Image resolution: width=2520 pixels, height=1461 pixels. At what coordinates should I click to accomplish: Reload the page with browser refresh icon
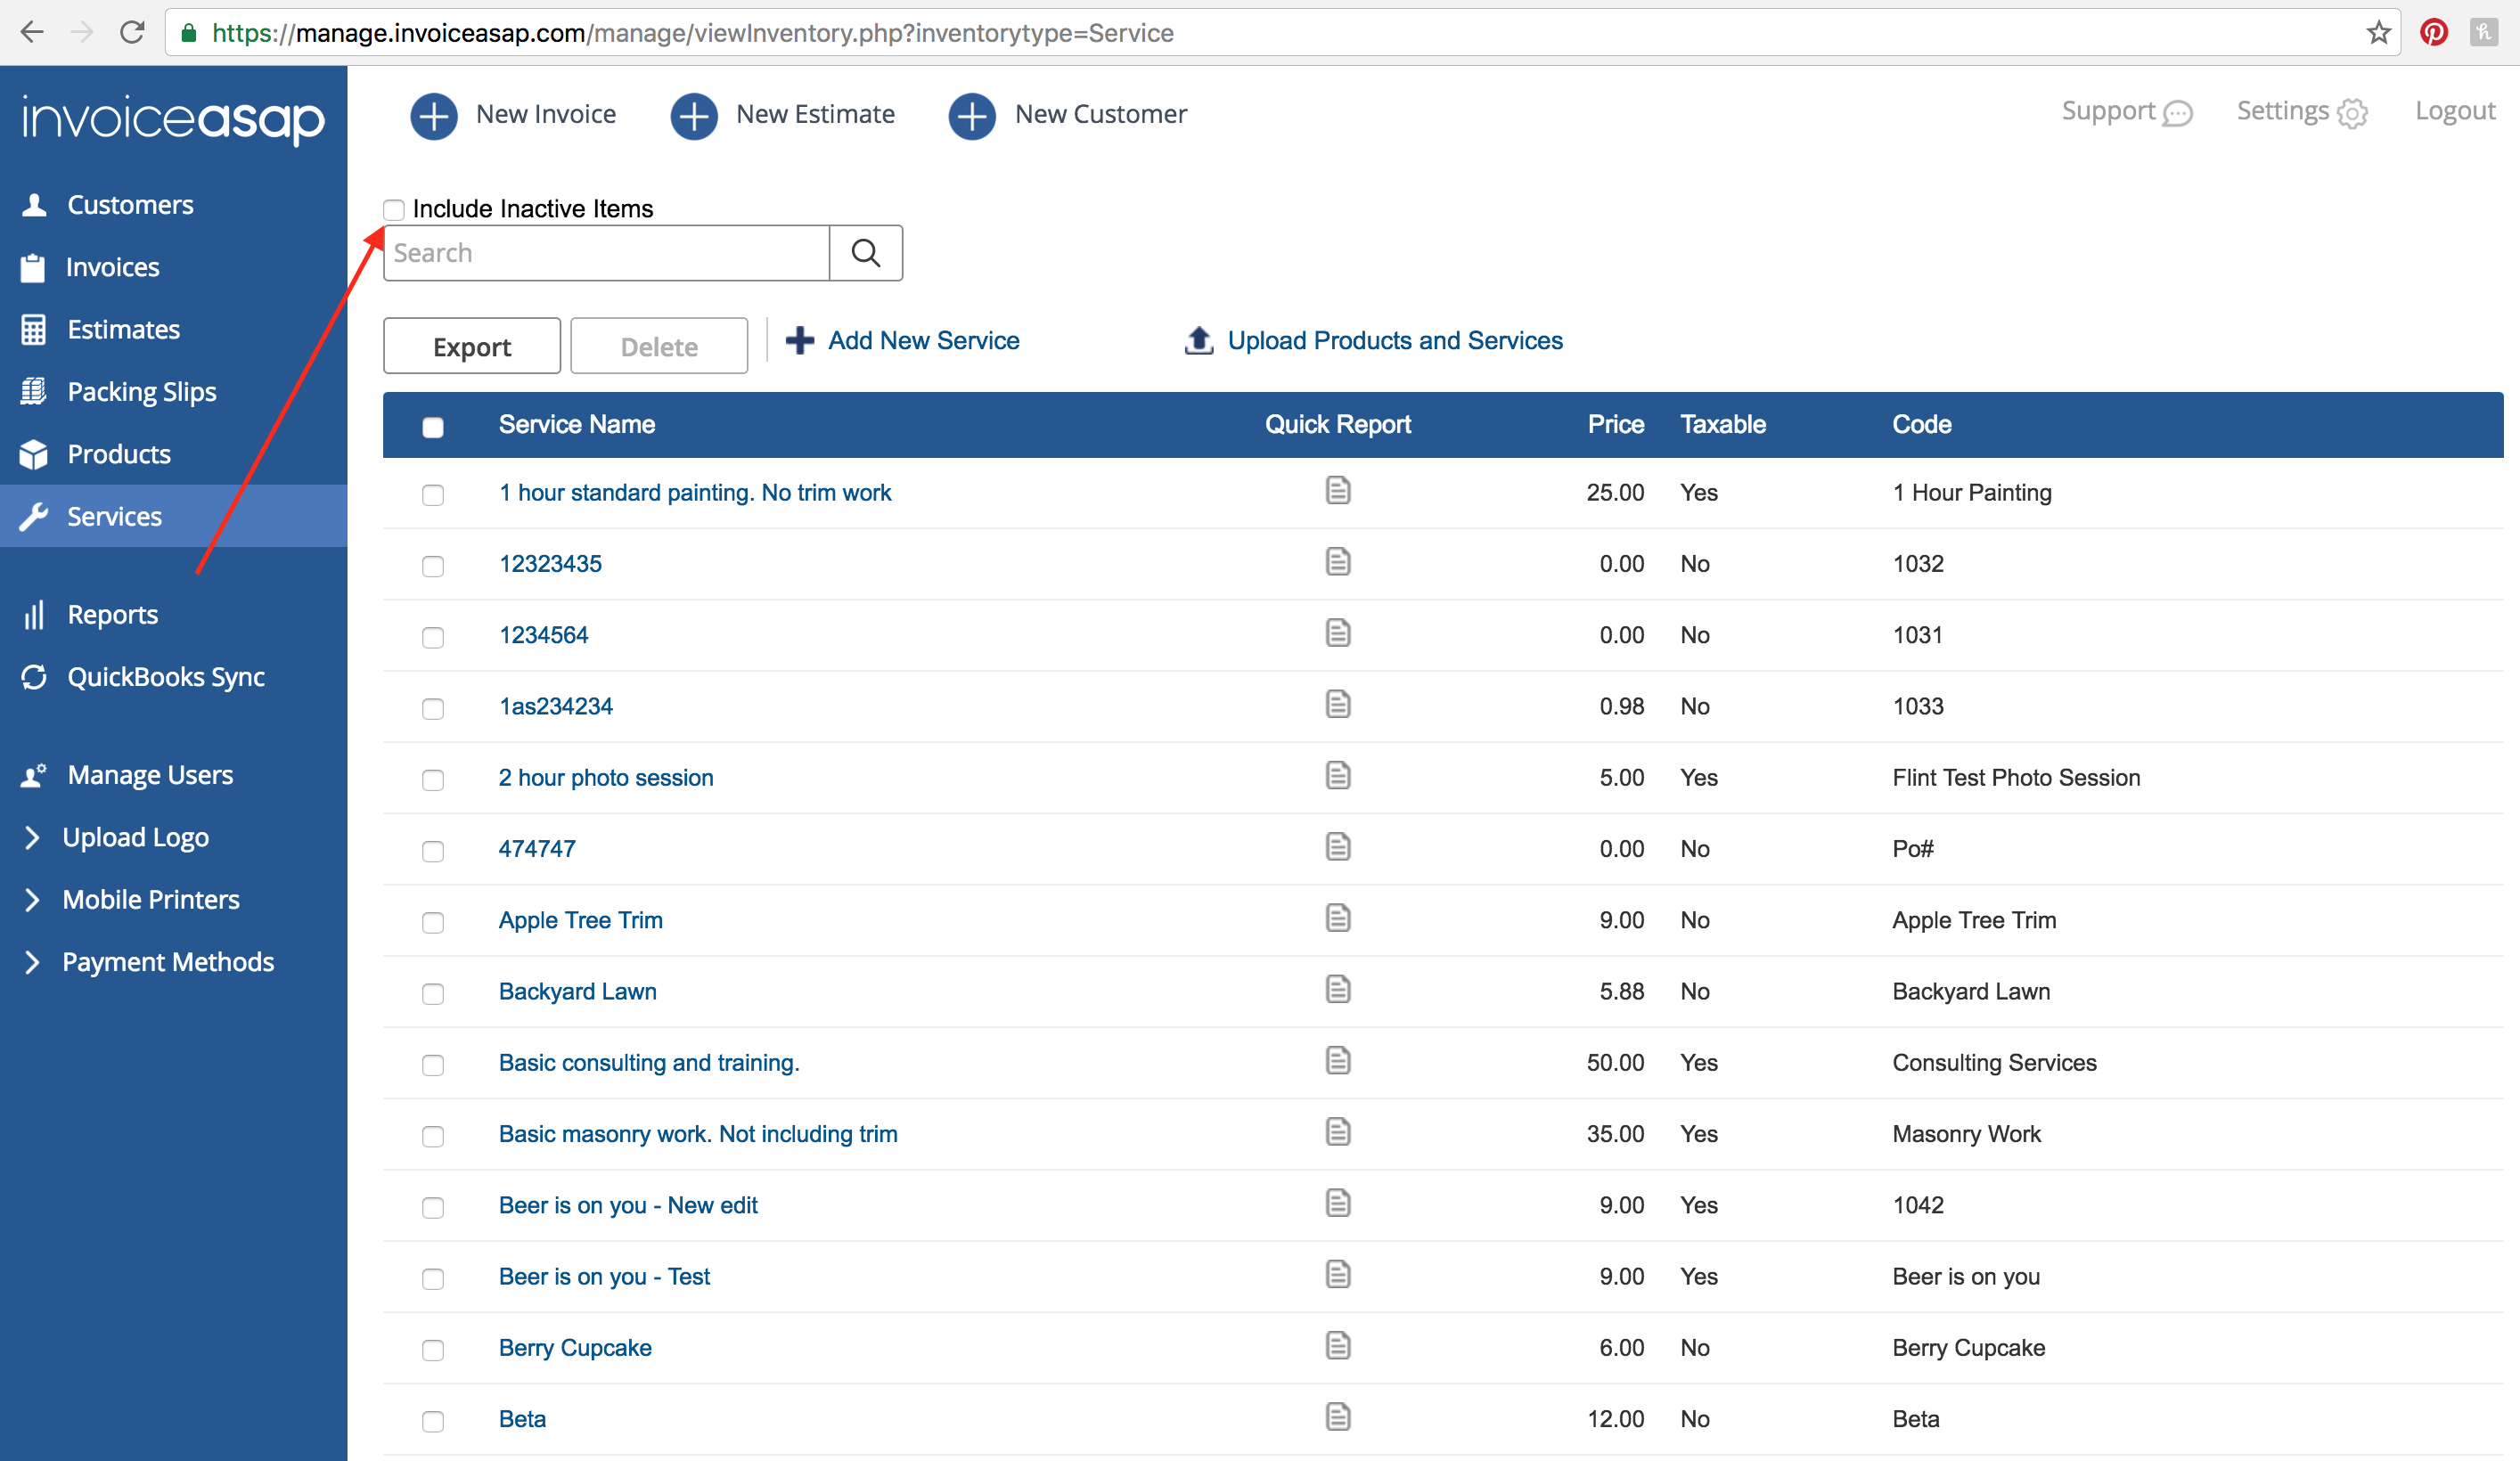131,32
